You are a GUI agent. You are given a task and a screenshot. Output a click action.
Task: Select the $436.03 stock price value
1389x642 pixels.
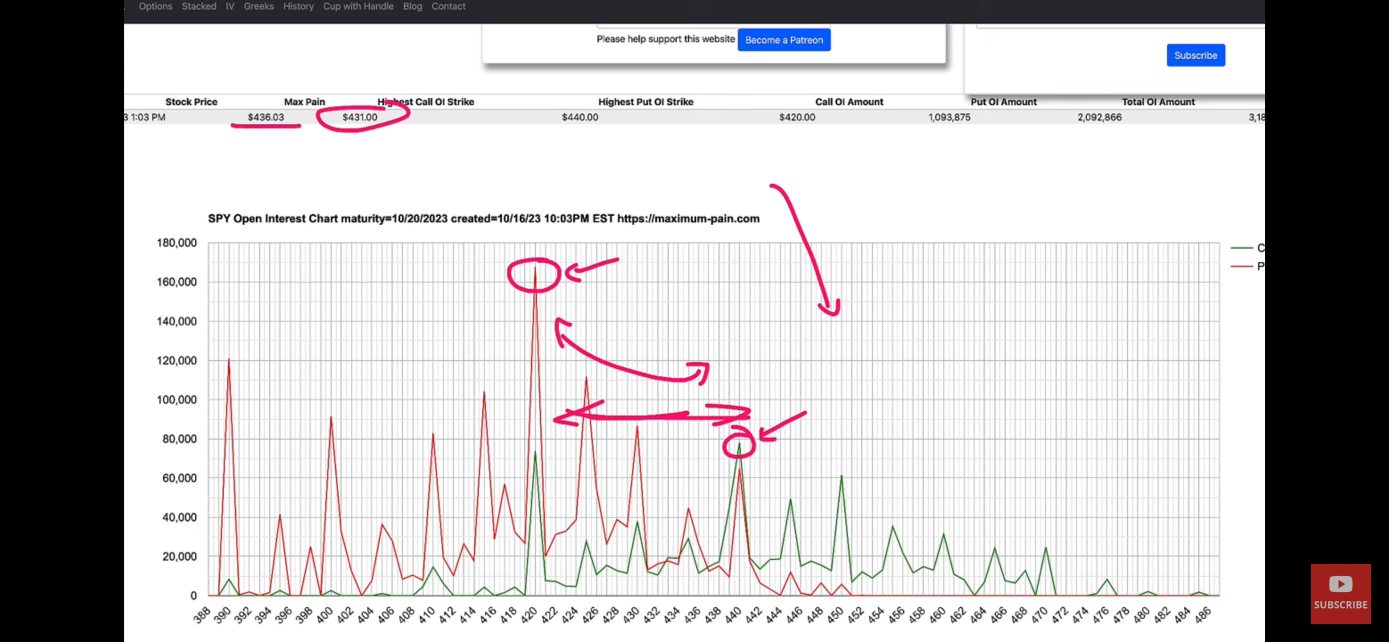pos(266,117)
